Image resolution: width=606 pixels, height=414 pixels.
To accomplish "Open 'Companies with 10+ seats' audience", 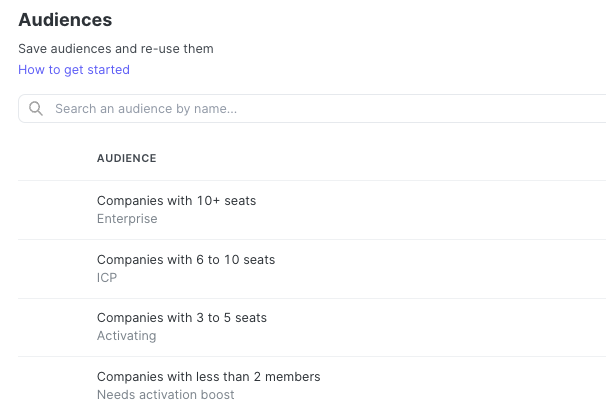I will click(176, 201).
